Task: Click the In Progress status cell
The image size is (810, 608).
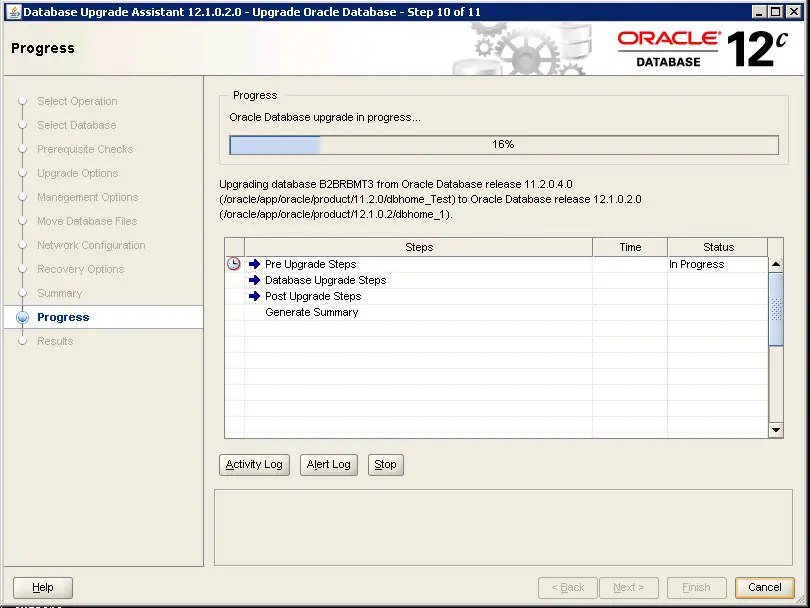Action: (x=718, y=264)
